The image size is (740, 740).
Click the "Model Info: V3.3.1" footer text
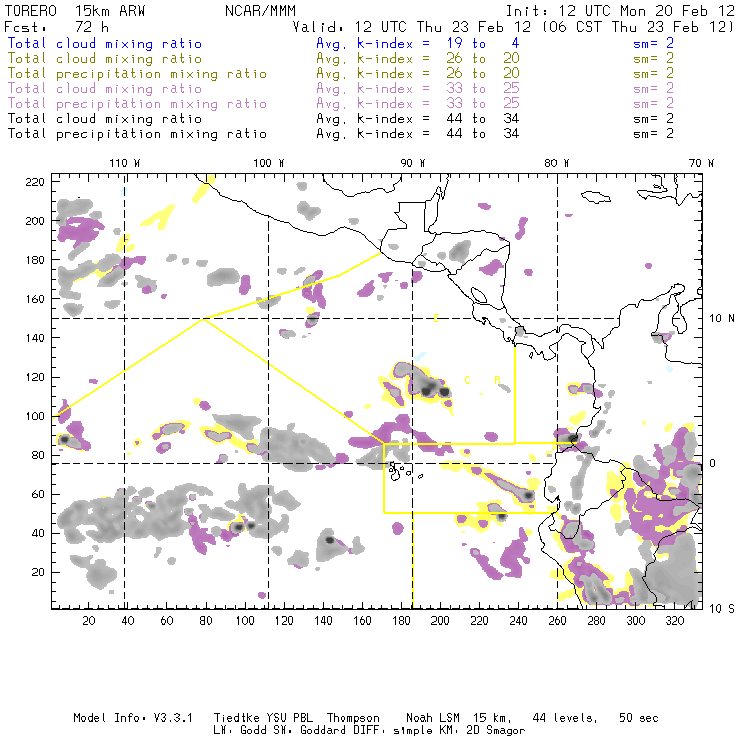click(133, 718)
